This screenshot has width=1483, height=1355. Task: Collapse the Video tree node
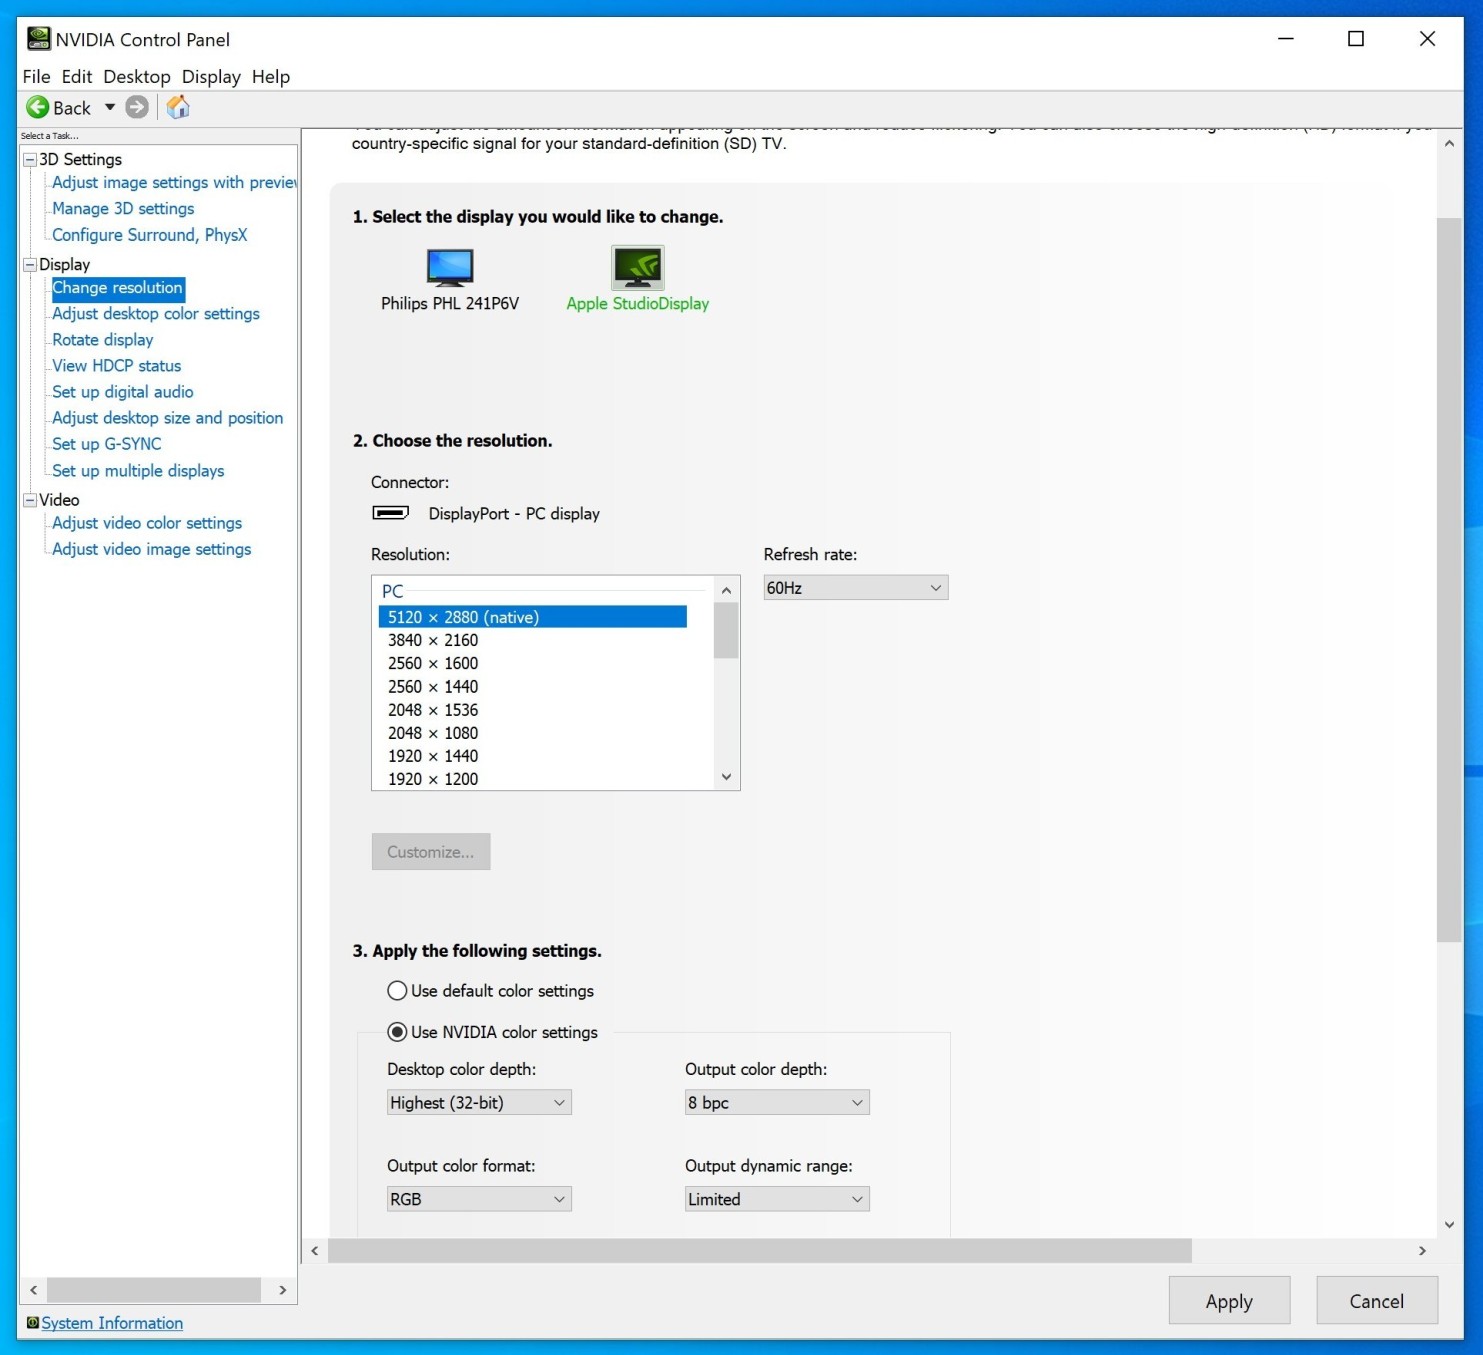30,500
